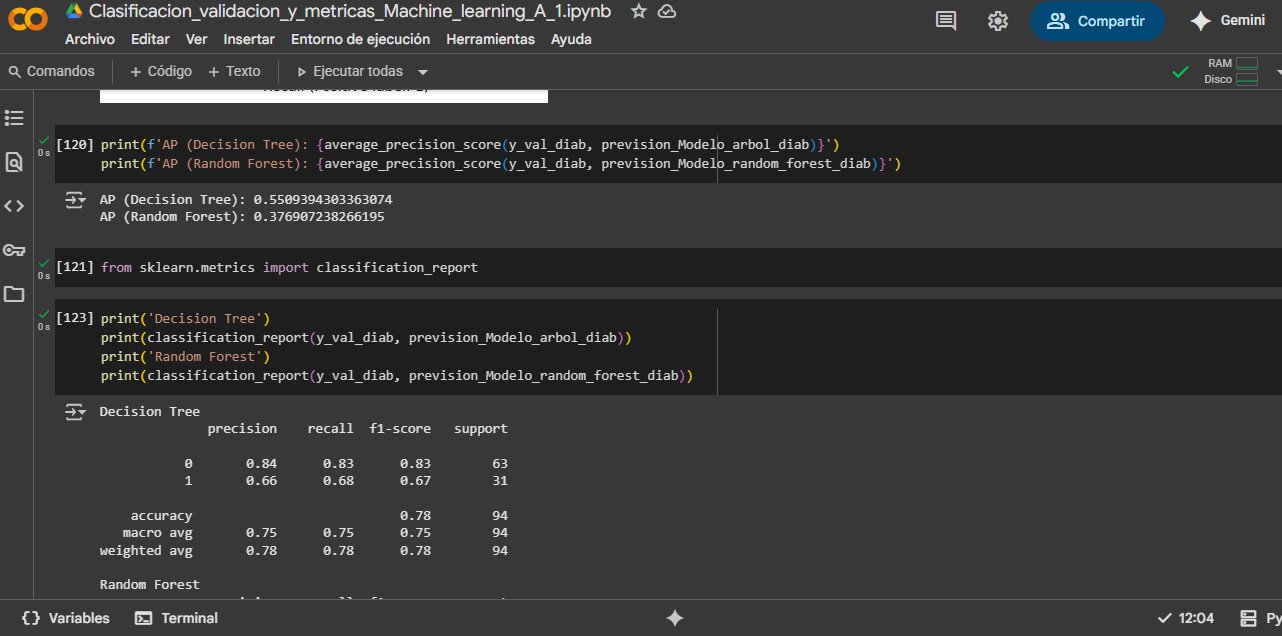The image size is (1282, 636).
Task: Click the 'macro avg' row label
Action: (157, 533)
